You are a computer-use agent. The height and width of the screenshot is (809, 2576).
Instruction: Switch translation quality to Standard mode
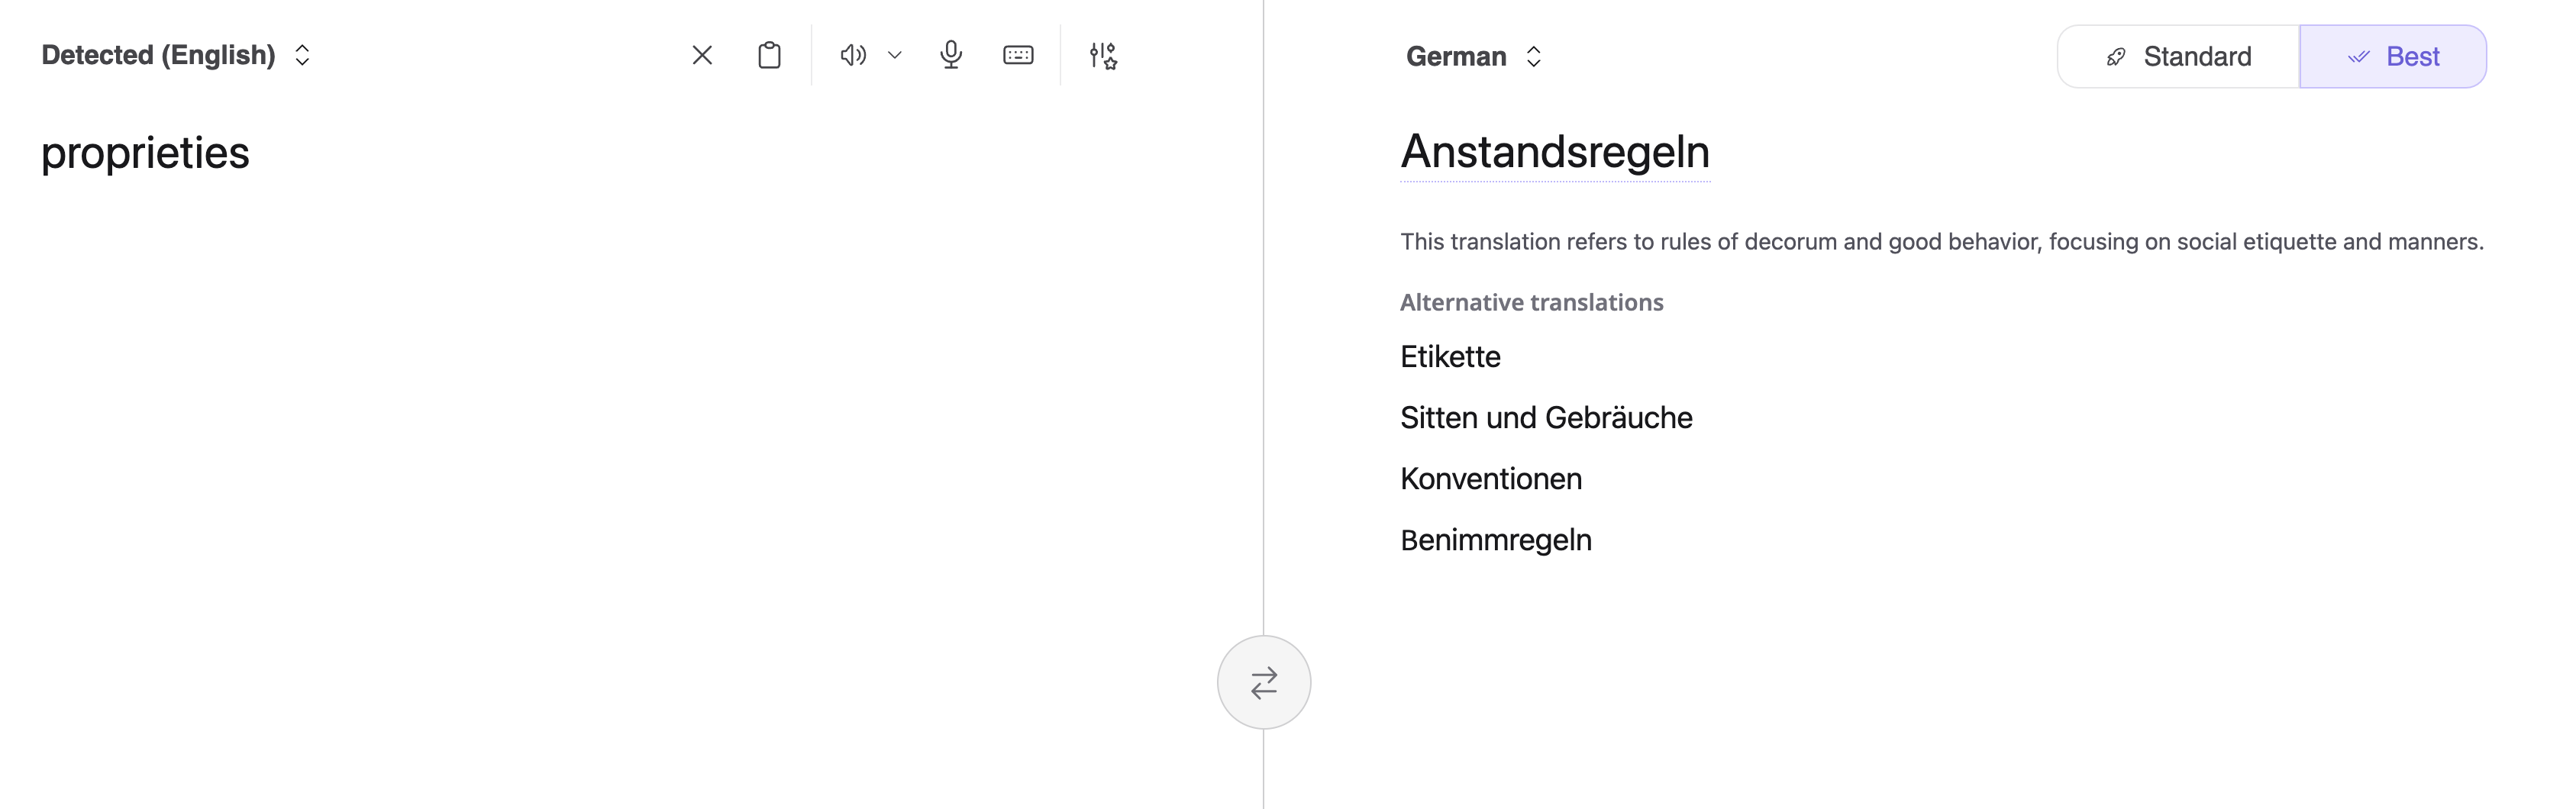pyautogui.click(x=2196, y=56)
